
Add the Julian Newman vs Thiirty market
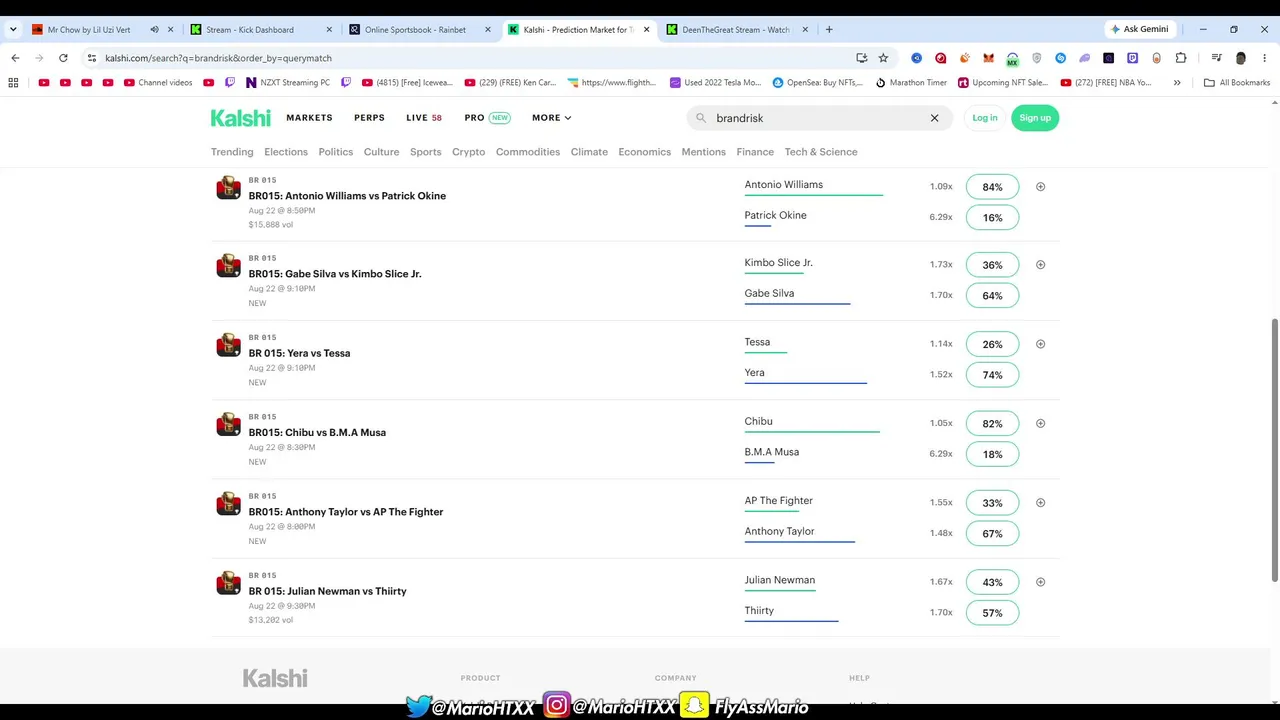(x=1040, y=582)
